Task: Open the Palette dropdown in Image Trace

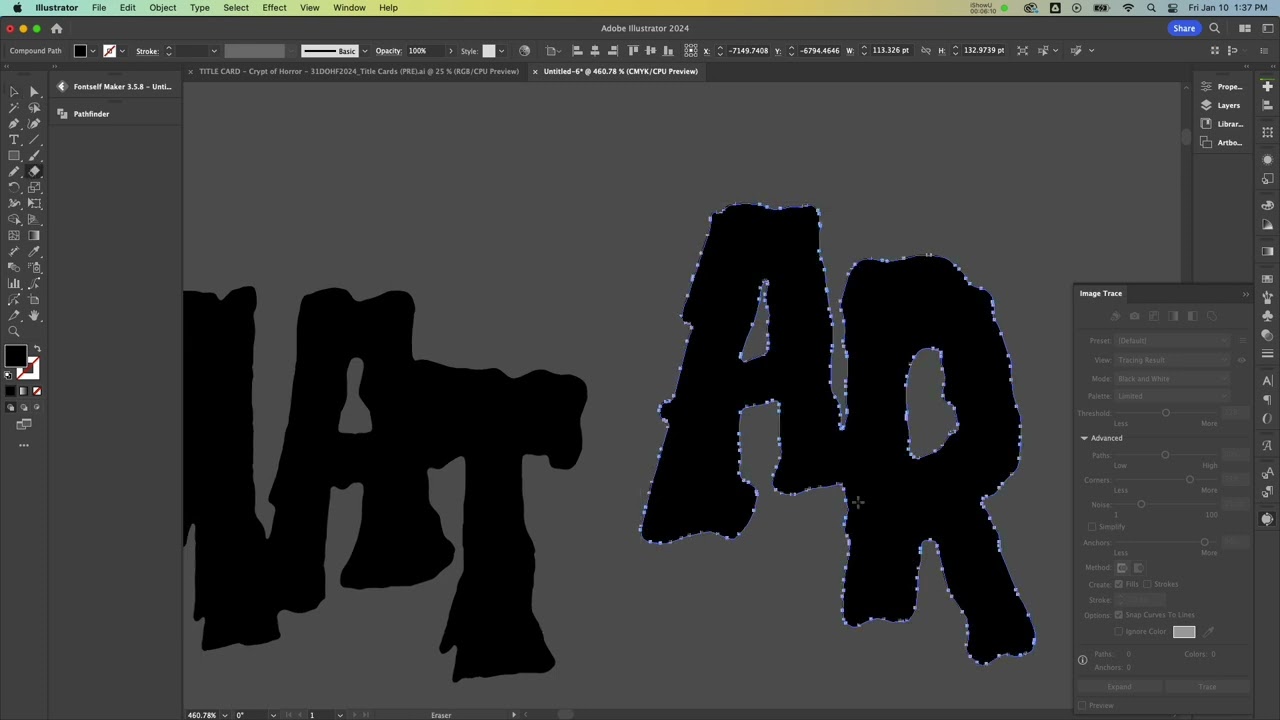Action: coord(1172,396)
